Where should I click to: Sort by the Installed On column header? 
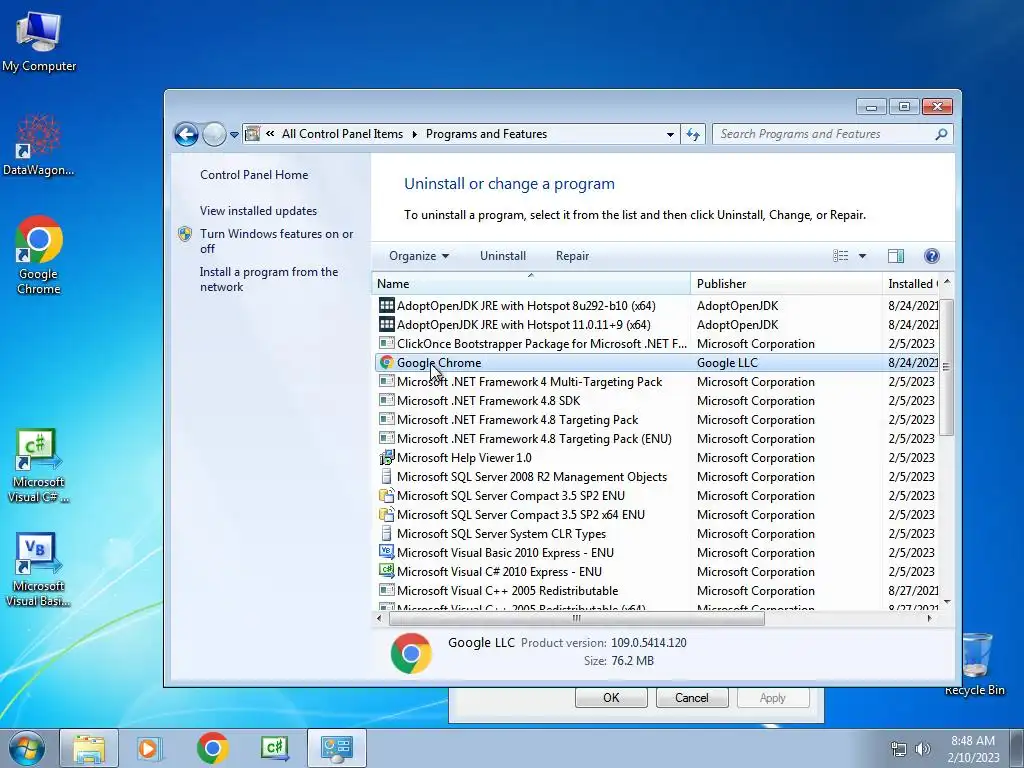(910, 283)
